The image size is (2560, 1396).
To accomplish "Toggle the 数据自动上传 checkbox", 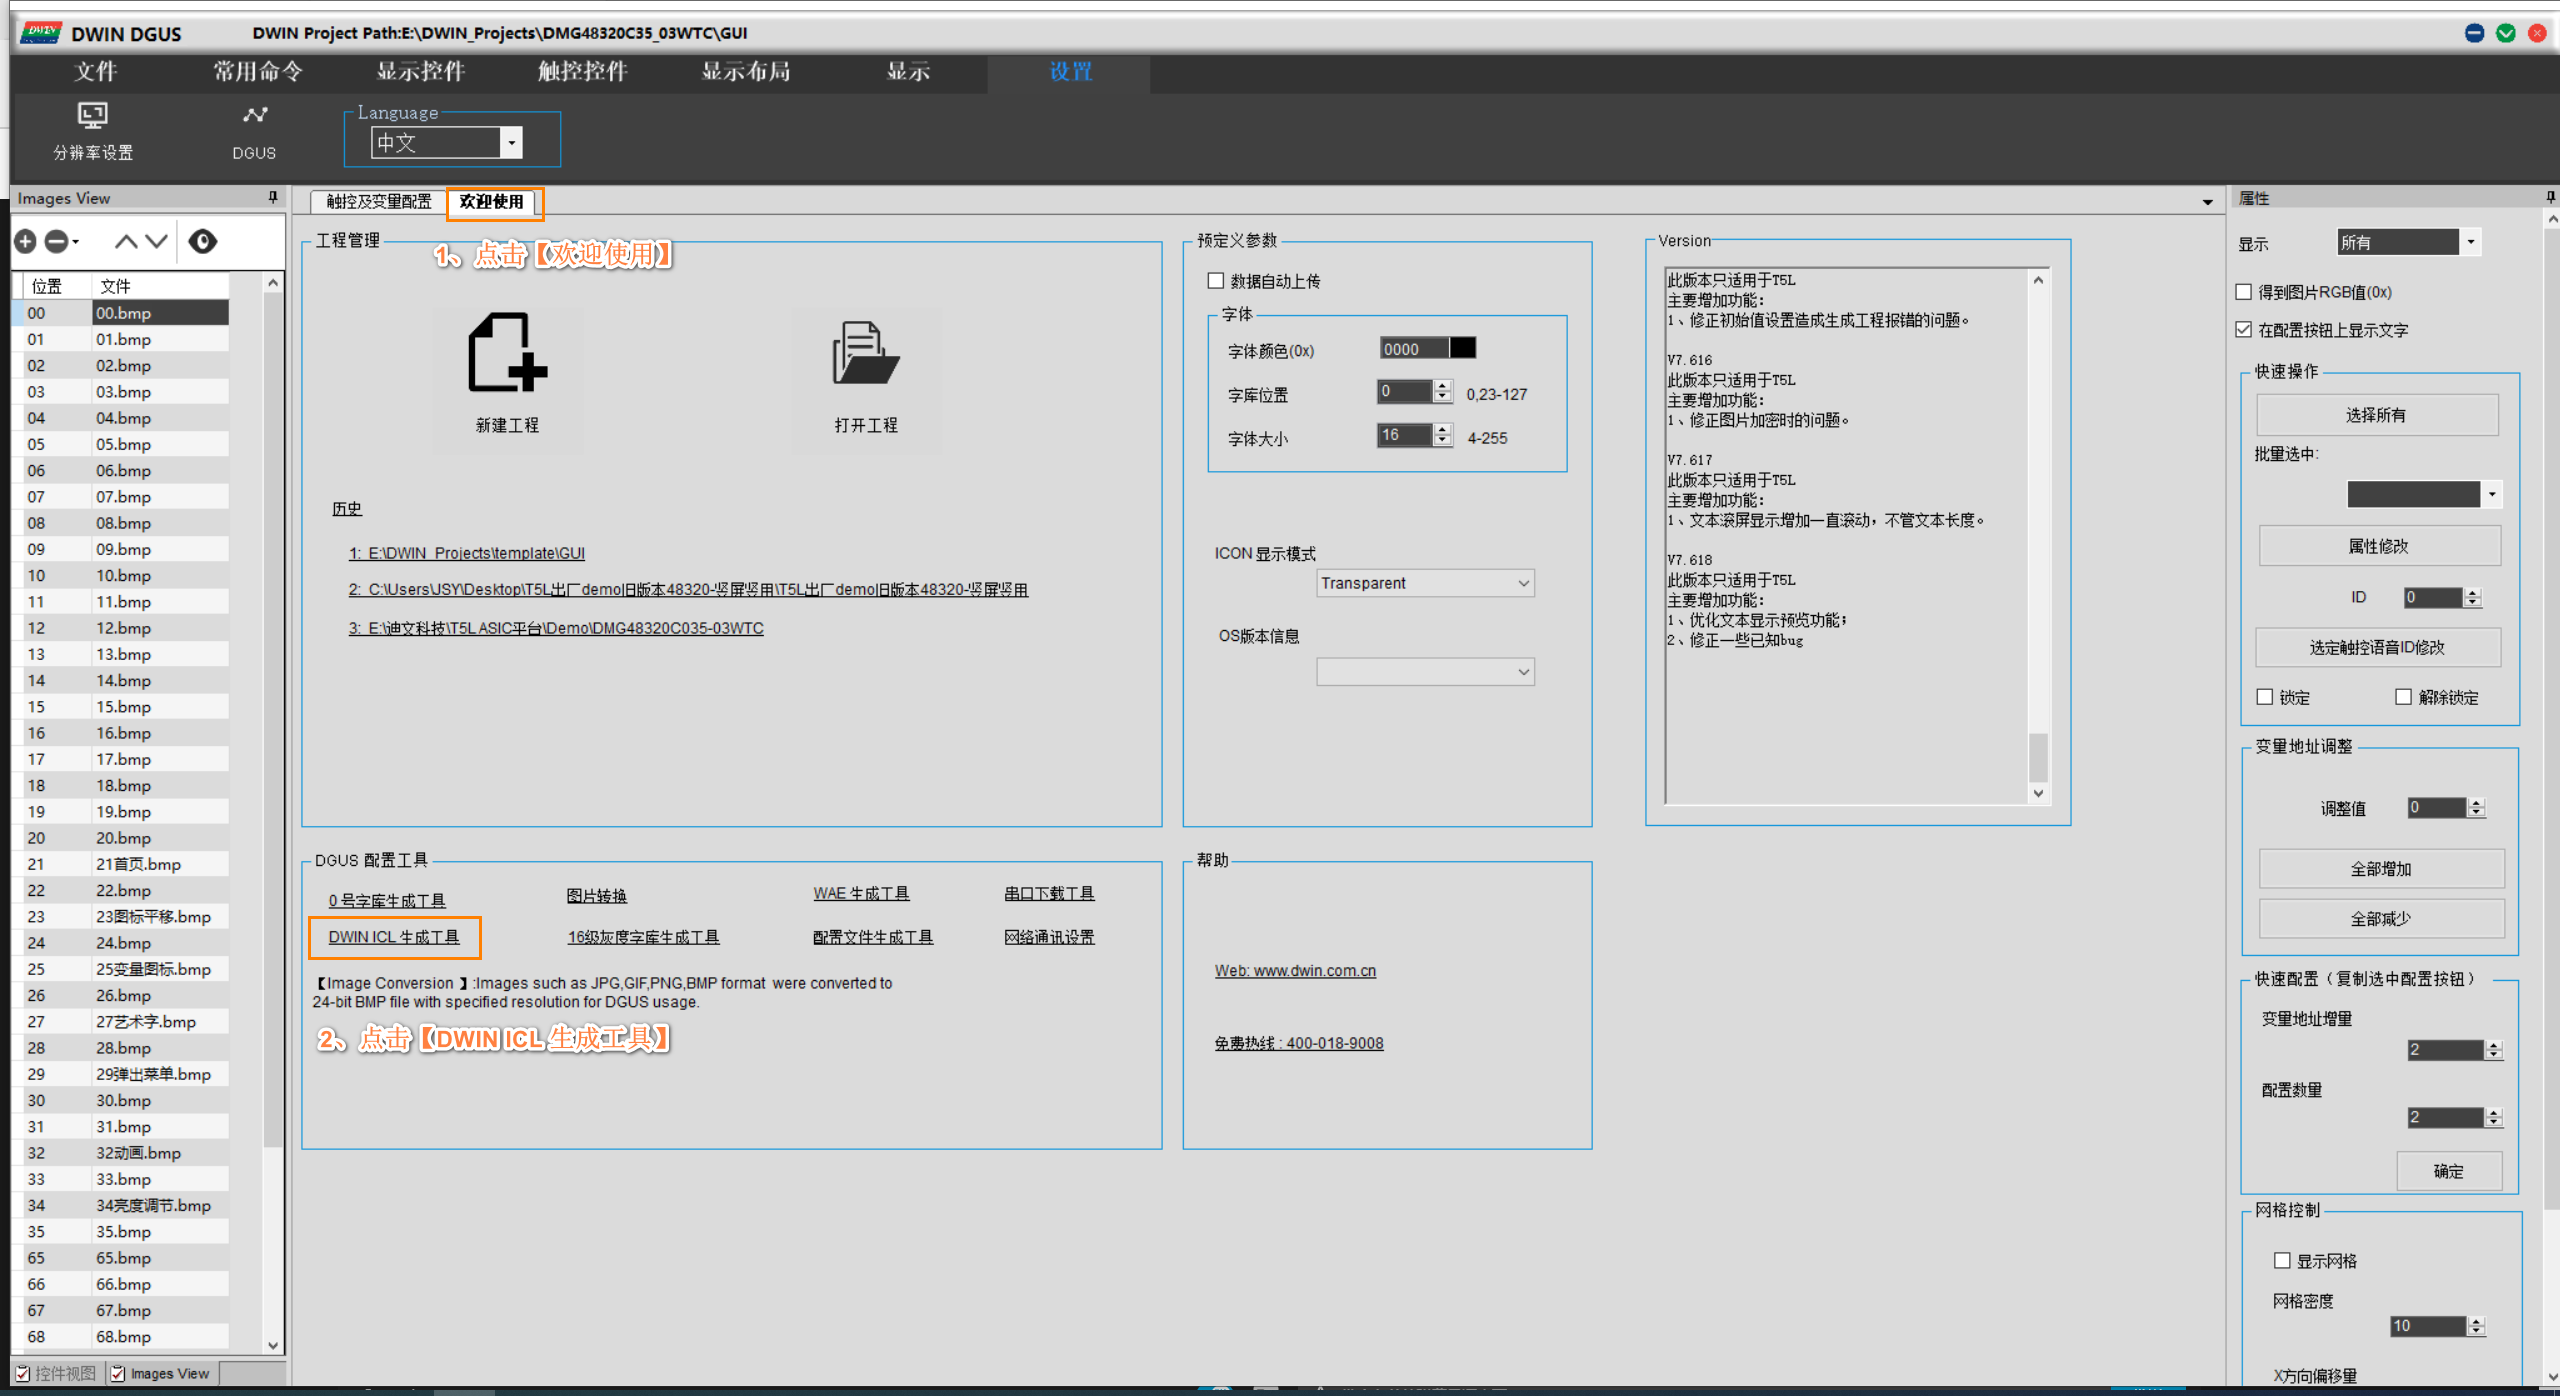I will point(1216,281).
